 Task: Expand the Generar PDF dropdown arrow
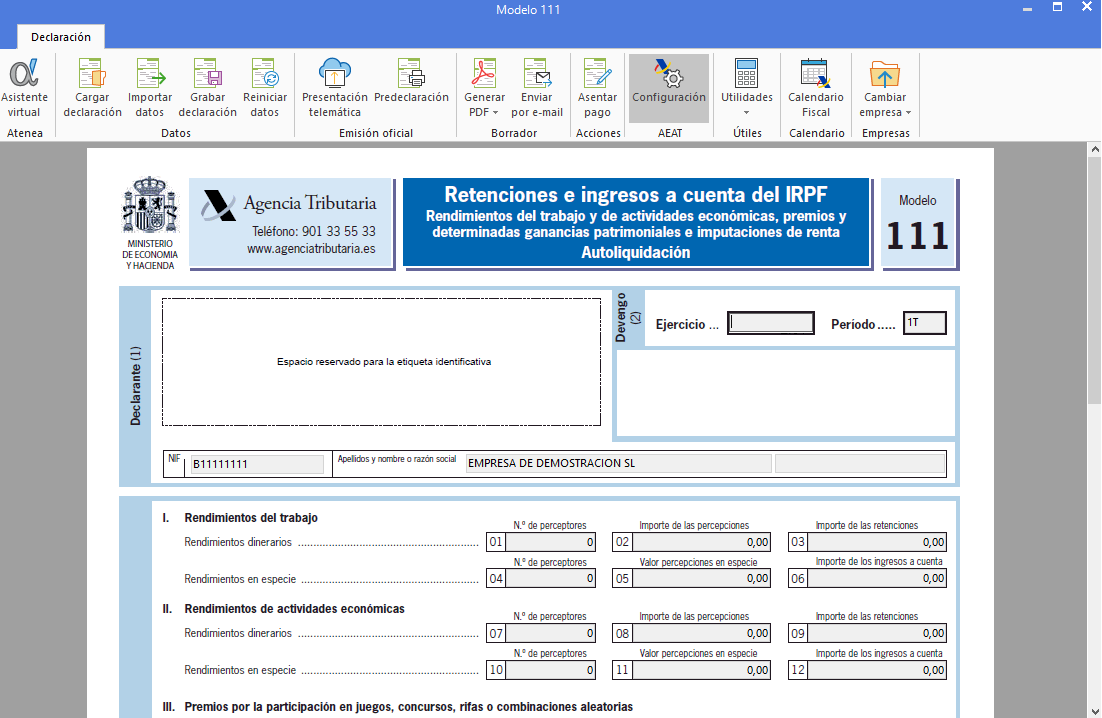pos(495,113)
